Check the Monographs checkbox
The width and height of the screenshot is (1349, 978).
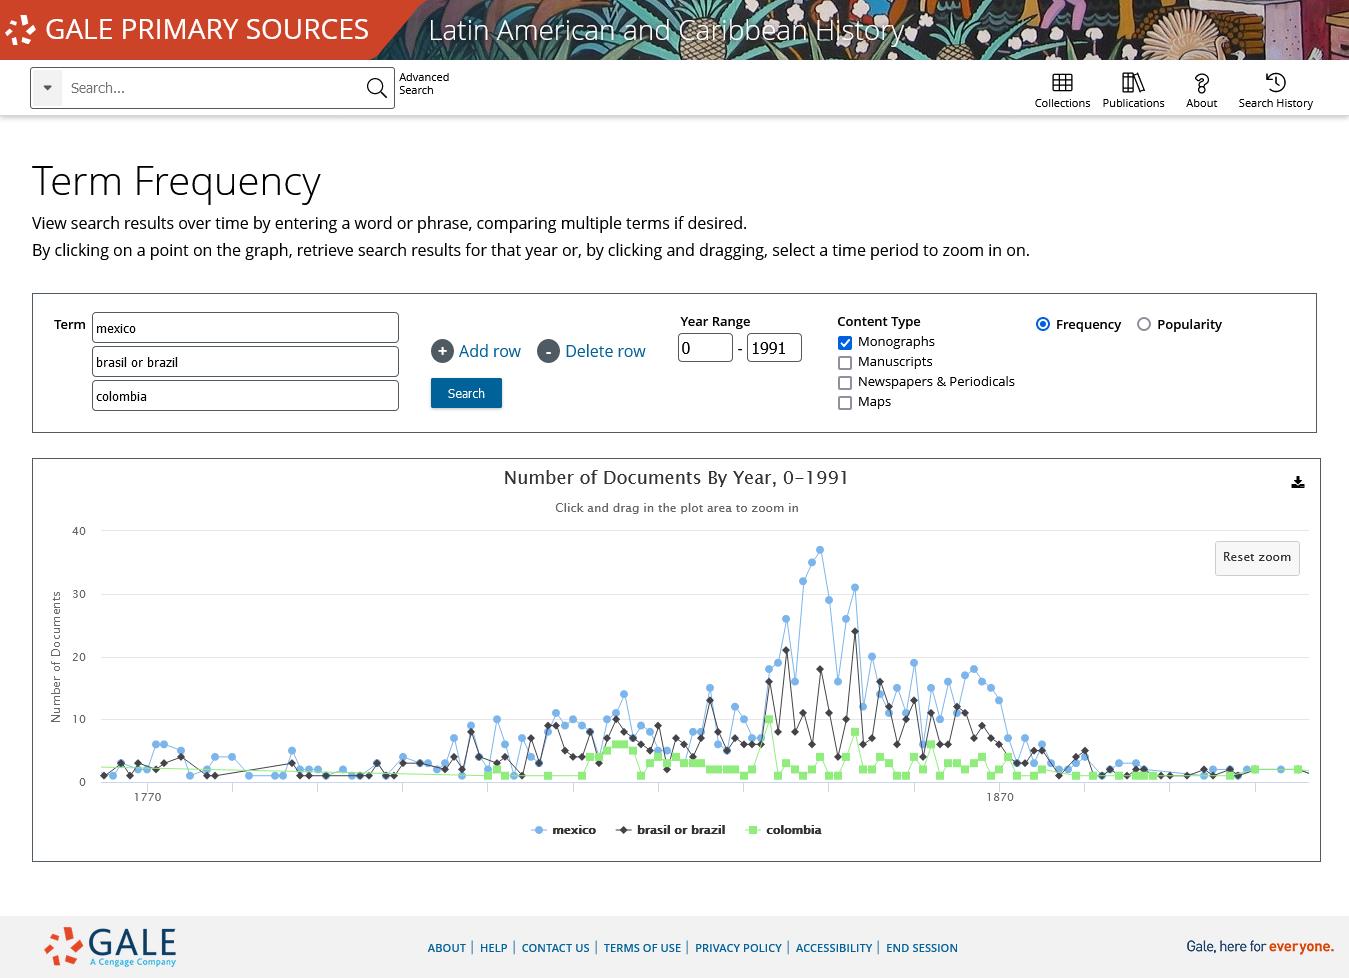[845, 343]
